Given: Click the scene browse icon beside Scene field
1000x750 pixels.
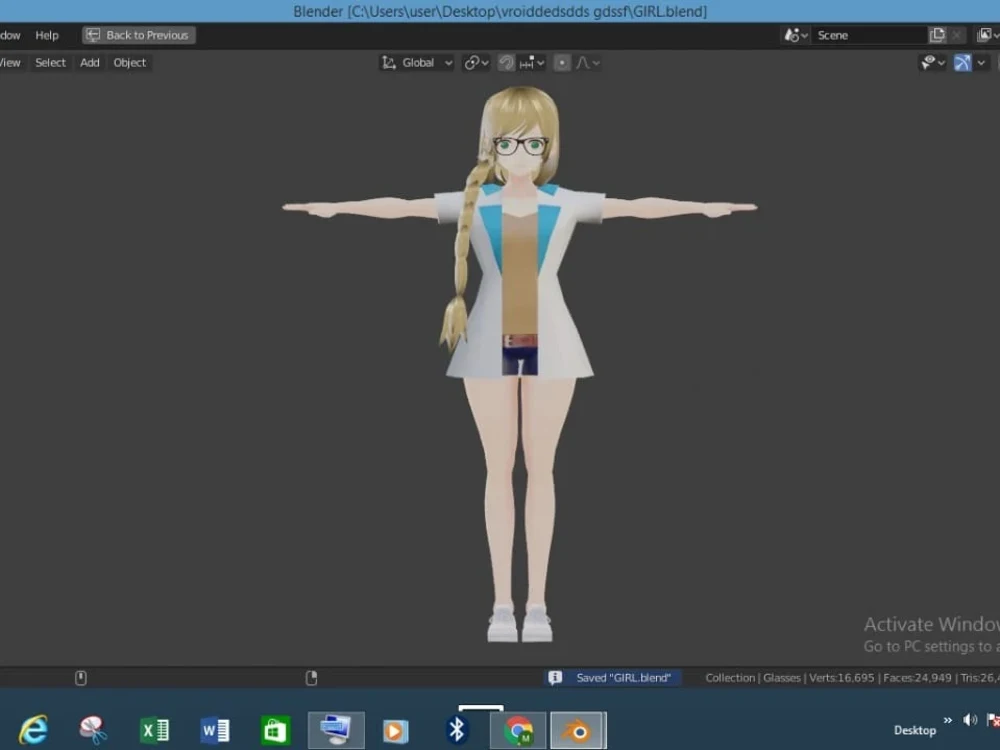Looking at the screenshot, I should [793, 35].
